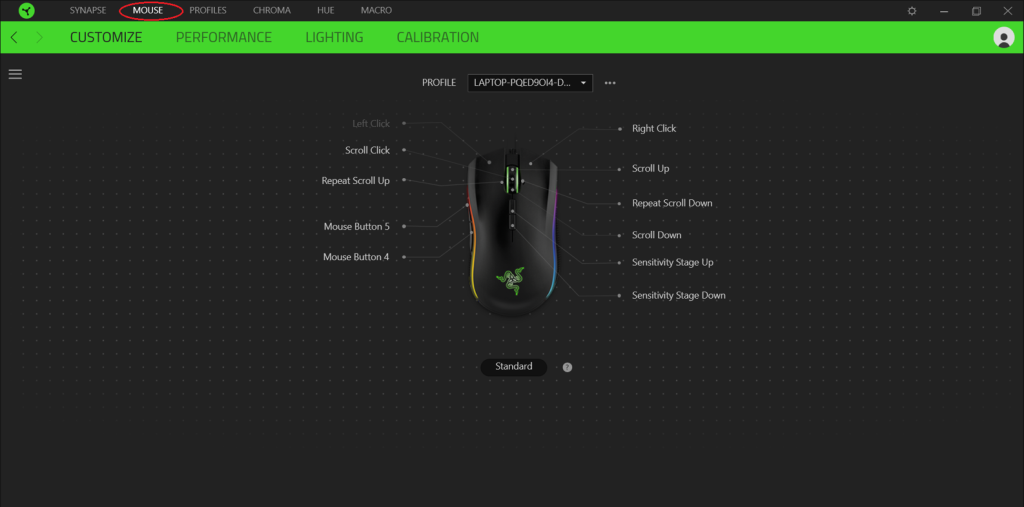The width and height of the screenshot is (1024, 507).
Task: Switch to the Lighting tab
Action: pyautogui.click(x=334, y=38)
